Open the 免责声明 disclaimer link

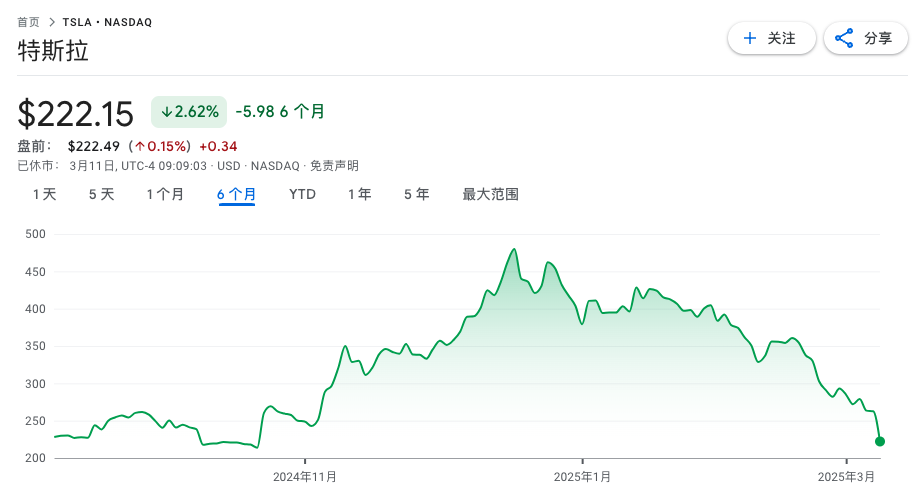click(x=334, y=166)
